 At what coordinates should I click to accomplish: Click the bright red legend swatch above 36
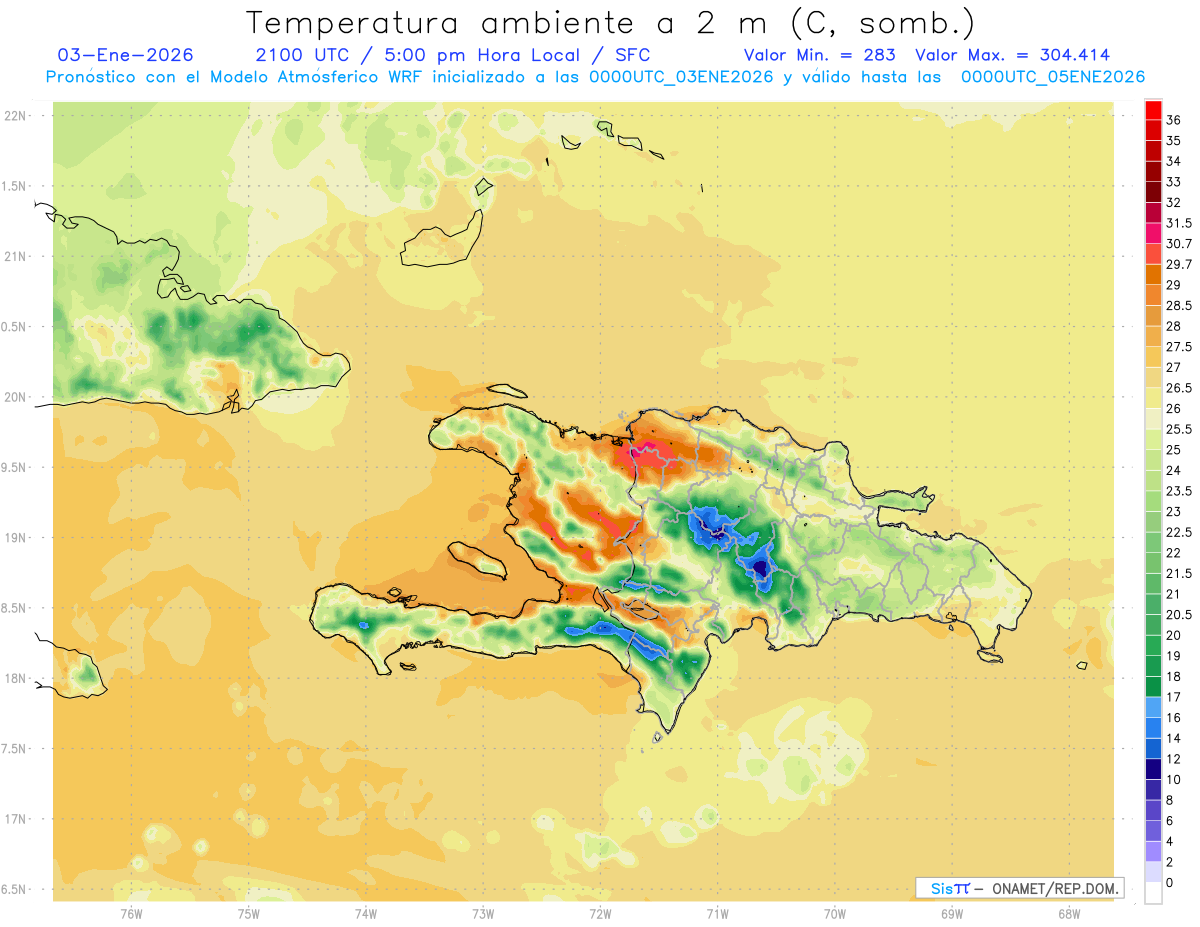(x=1153, y=110)
